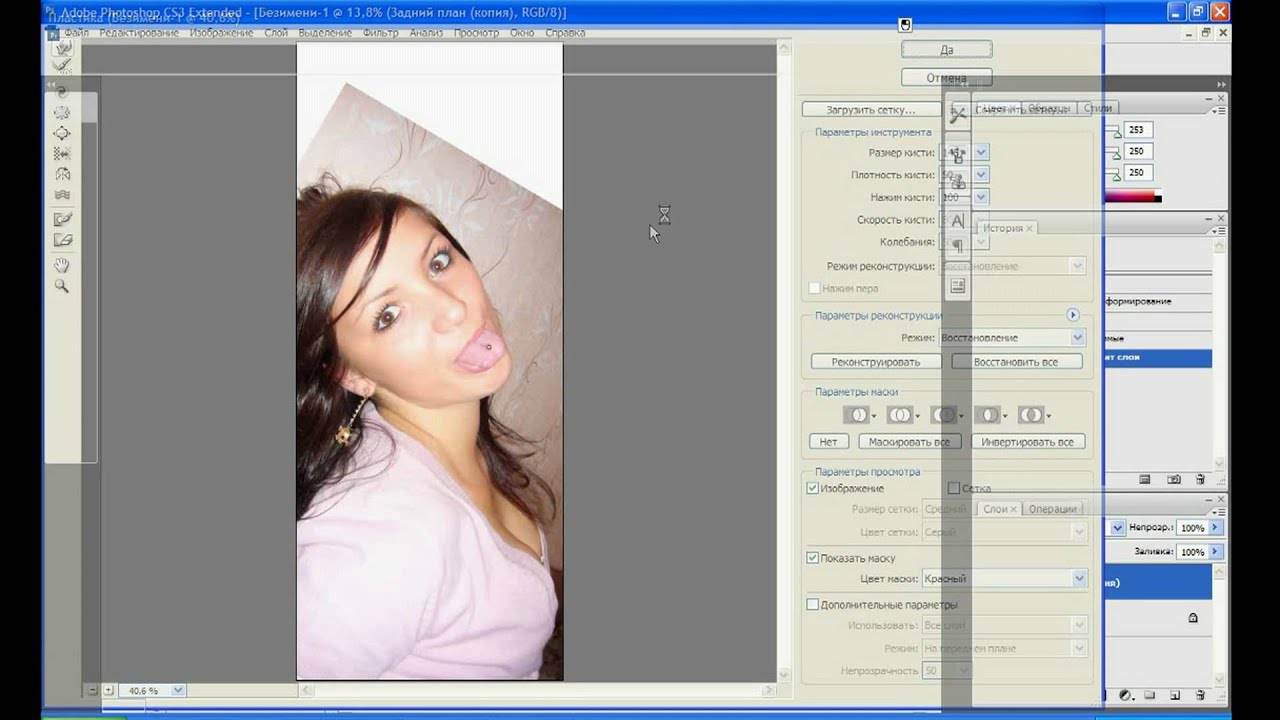Image resolution: width=1280 pixels, height=720 pixels.
Task: Select the Thaw Mask tool
Action: 62,240
